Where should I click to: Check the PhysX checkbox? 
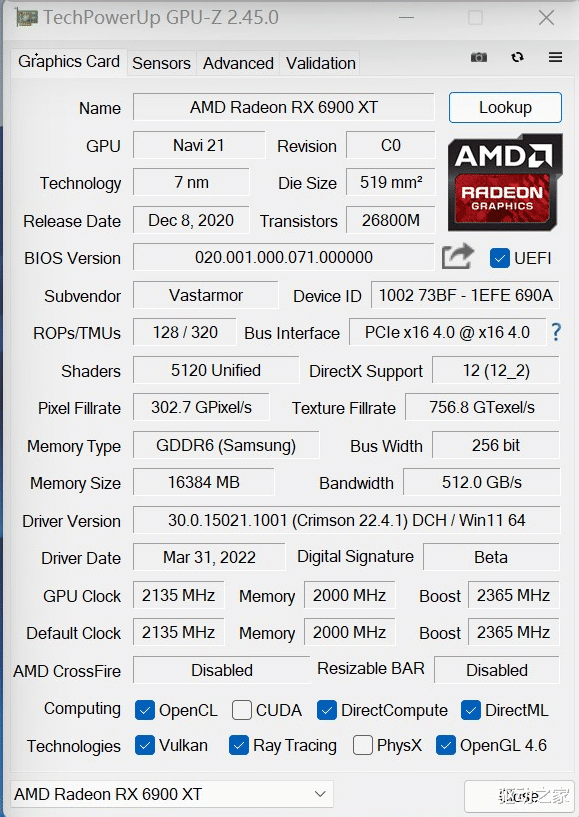(x=361, y=745)
